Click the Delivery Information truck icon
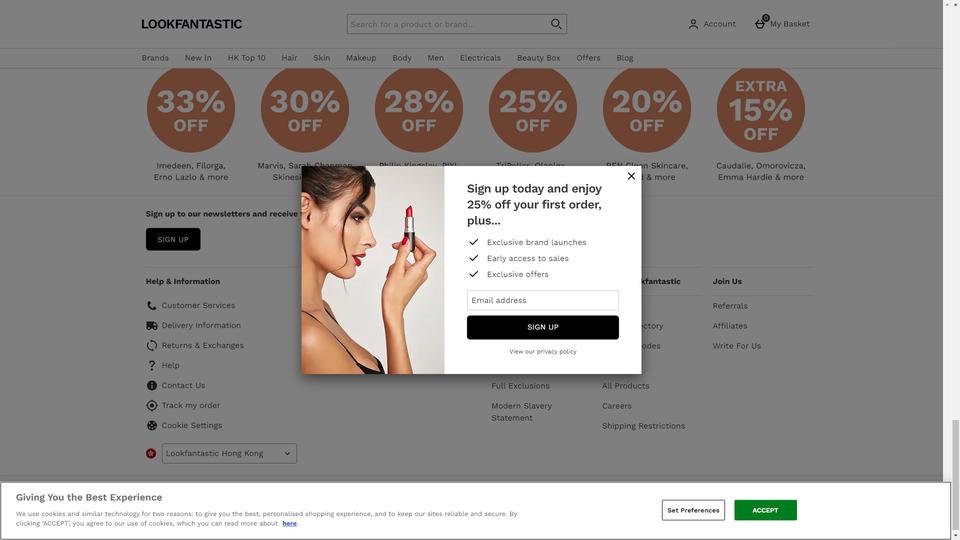 tap(151, 326)
